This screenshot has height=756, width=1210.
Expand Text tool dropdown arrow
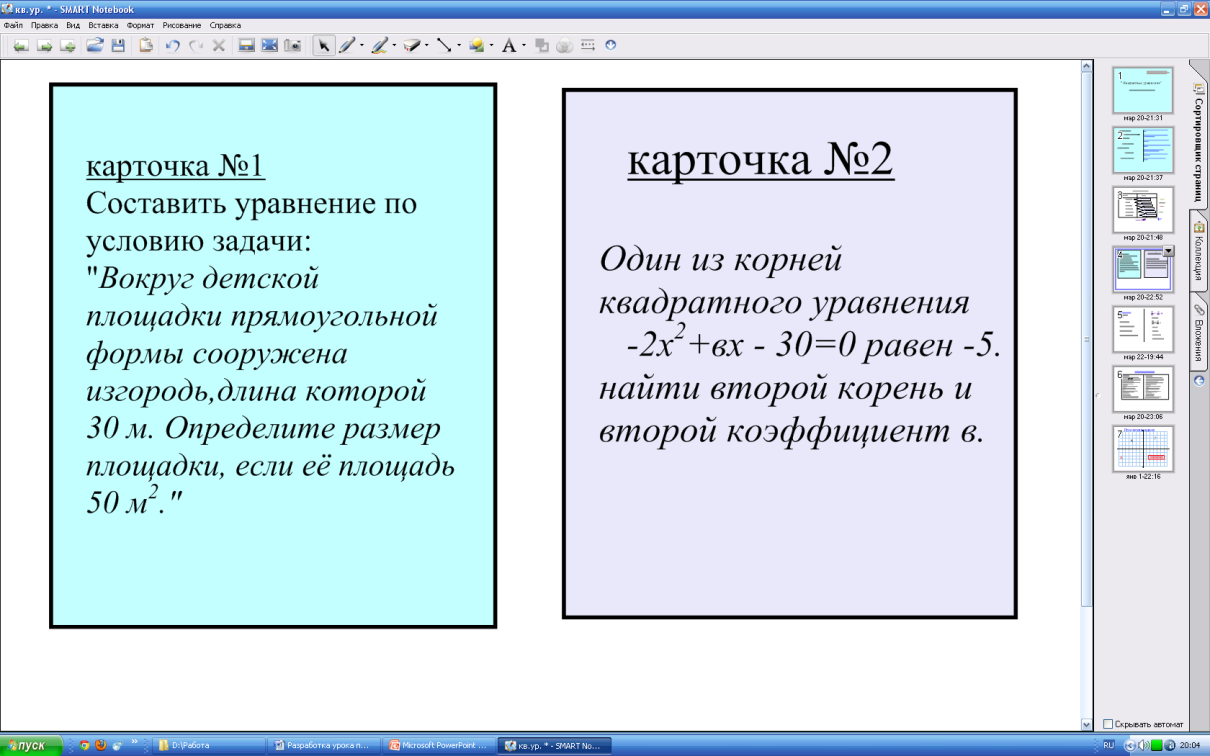(x=524, y=45)
